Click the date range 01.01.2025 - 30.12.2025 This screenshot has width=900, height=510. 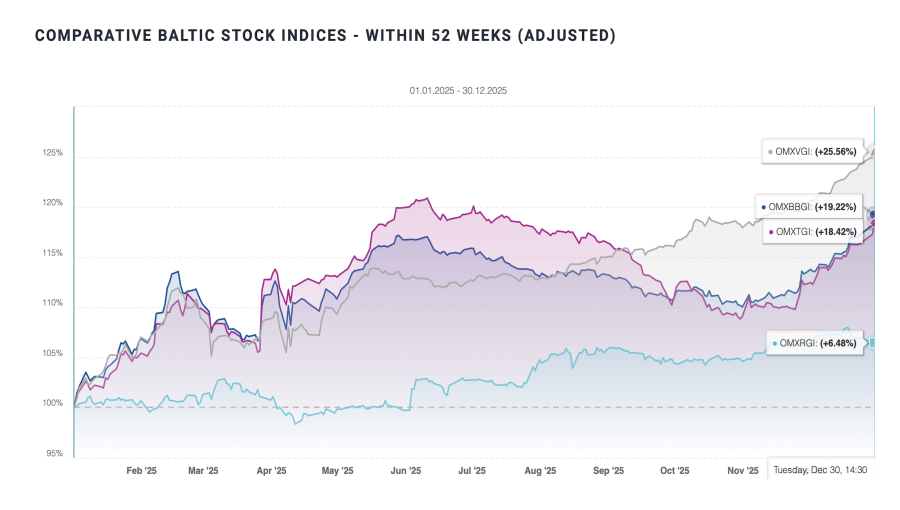point(458,91)
